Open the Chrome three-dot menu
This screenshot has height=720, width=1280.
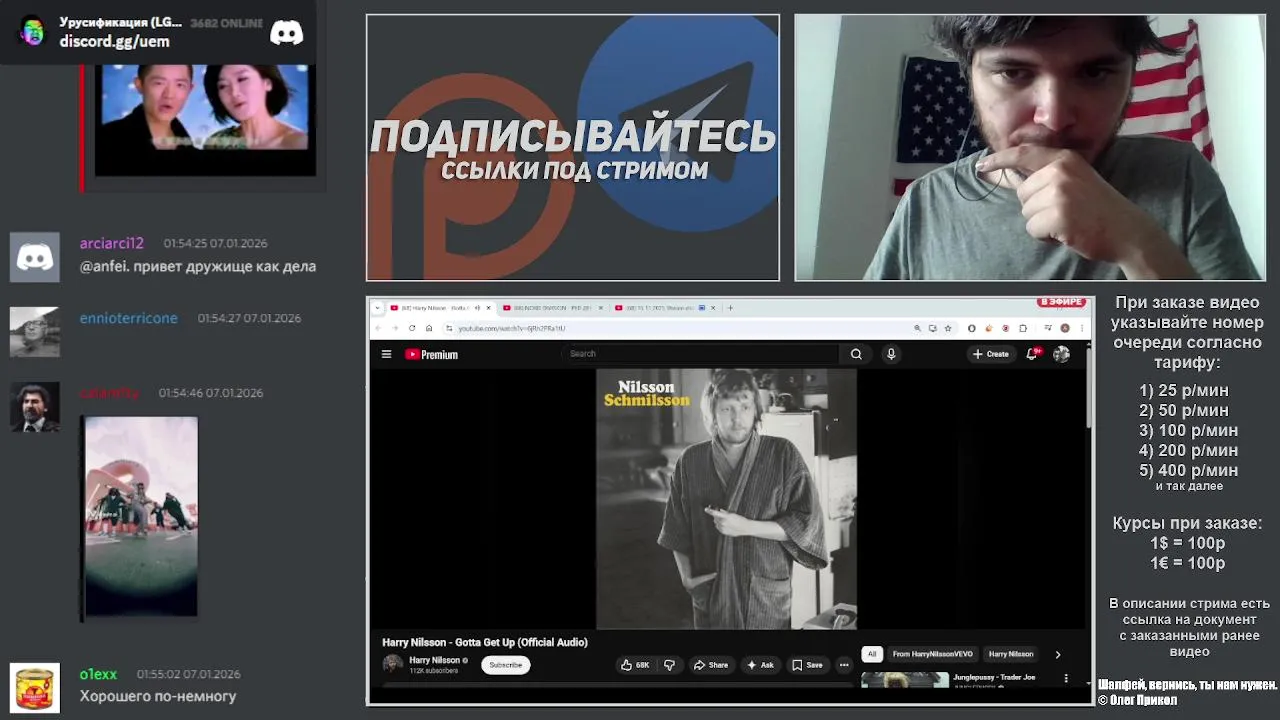click(x=1081, y=328)
